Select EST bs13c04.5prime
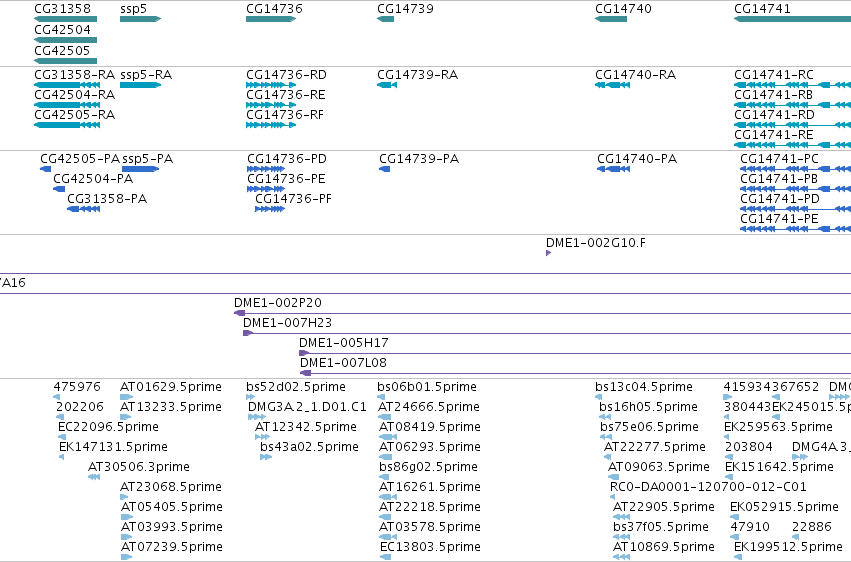851x562 pixels. tap(598, 398)
